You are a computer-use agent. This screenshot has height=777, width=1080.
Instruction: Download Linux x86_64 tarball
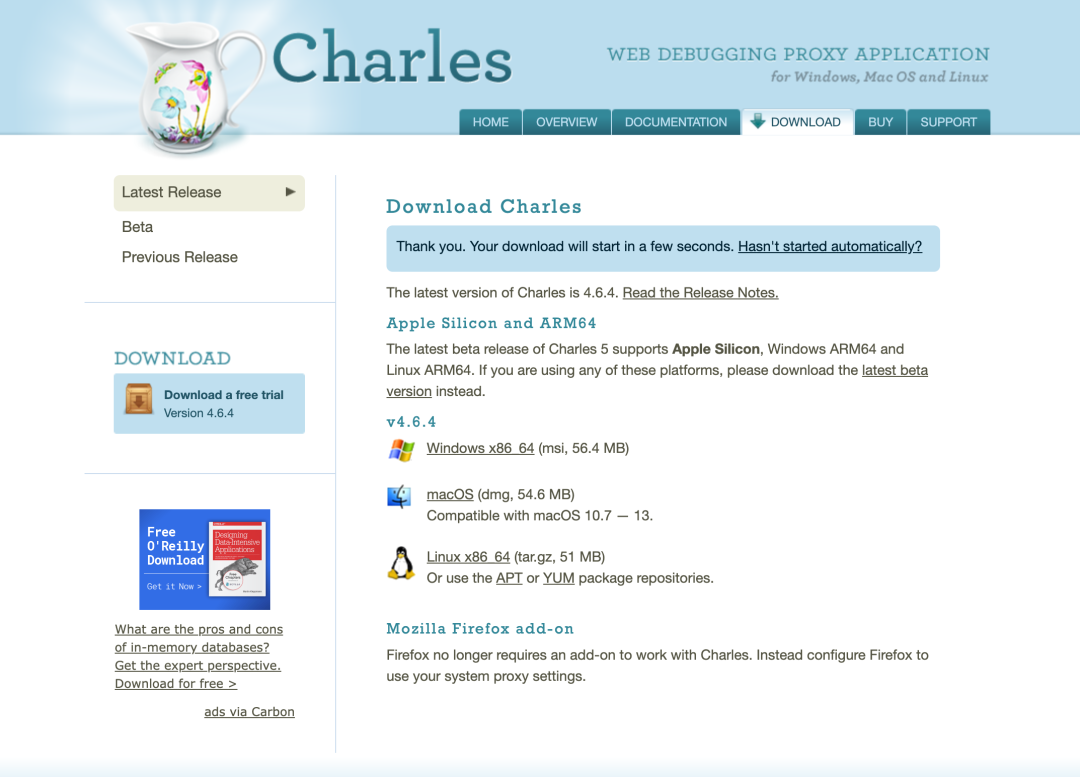(468, 557)
